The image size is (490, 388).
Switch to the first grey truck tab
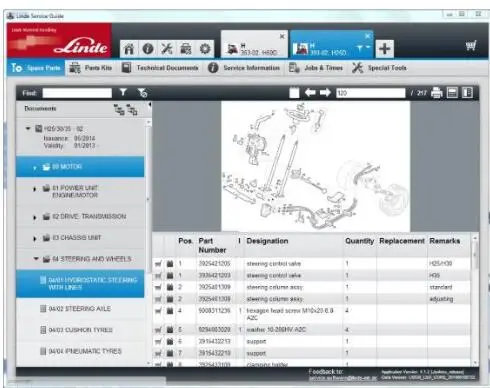(254, 45)
